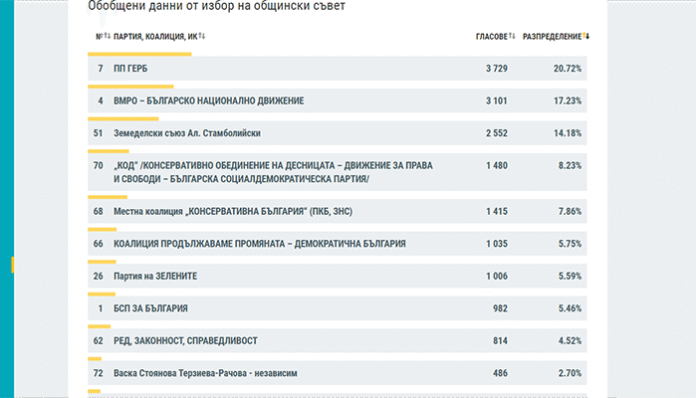This screenshot has height=398, width=696.
Task: Select the „КОД“ coalition row name
Action: (x=273, y=172)
